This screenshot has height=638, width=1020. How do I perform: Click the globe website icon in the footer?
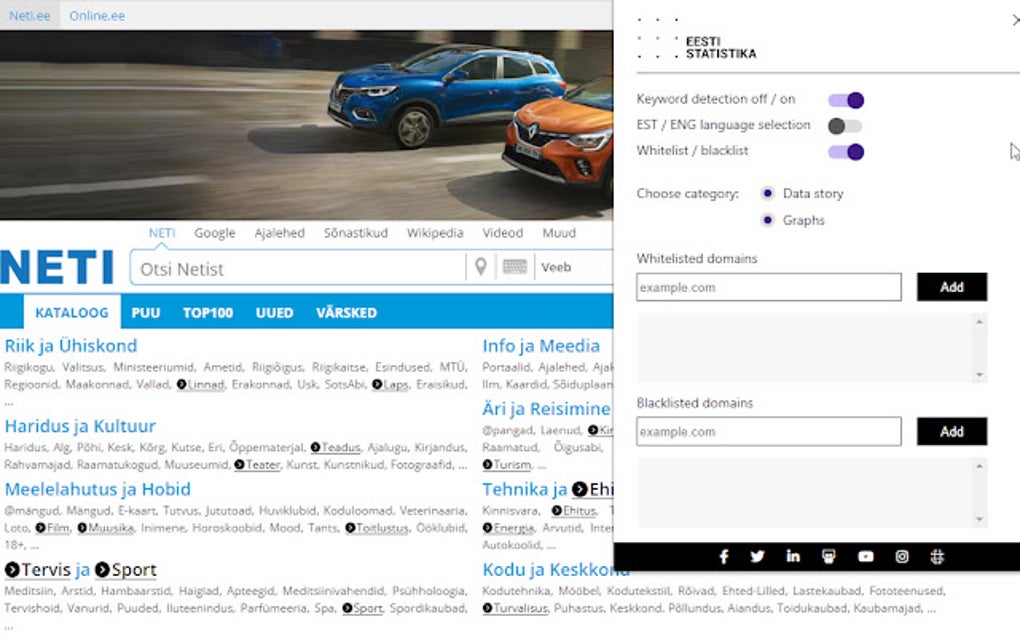tap(937, 557)
